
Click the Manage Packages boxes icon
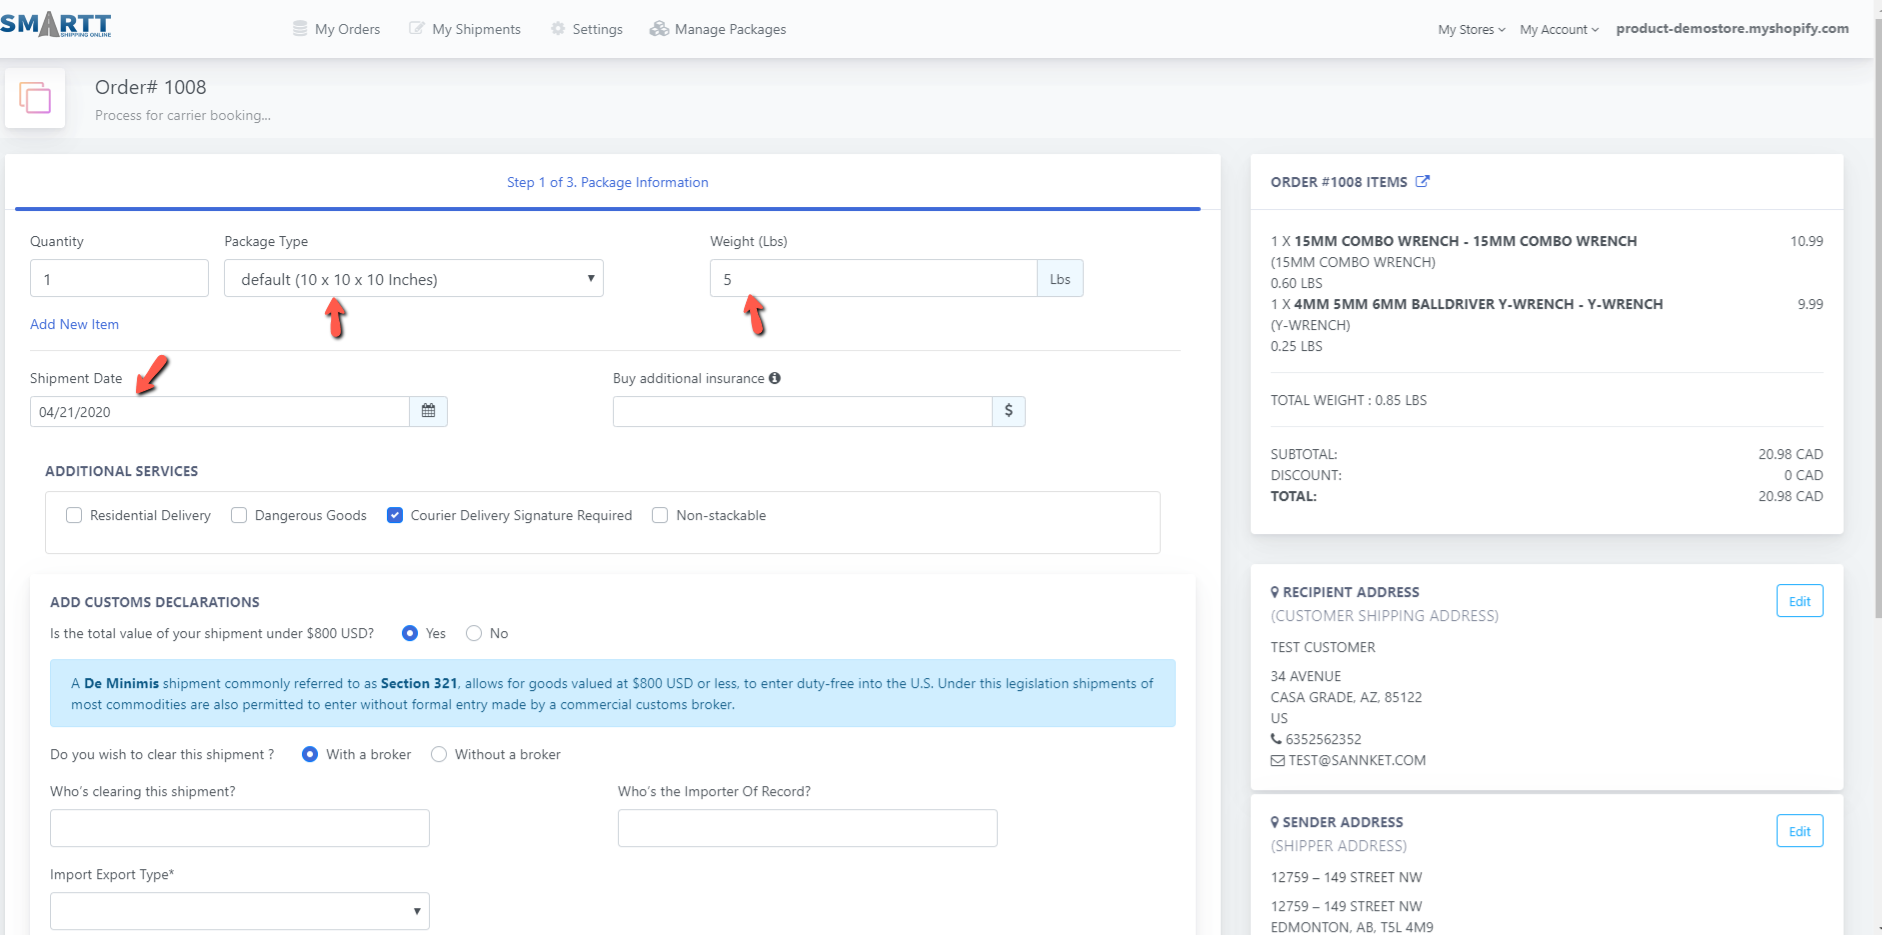pyautogui.click(x=659, y=29)
